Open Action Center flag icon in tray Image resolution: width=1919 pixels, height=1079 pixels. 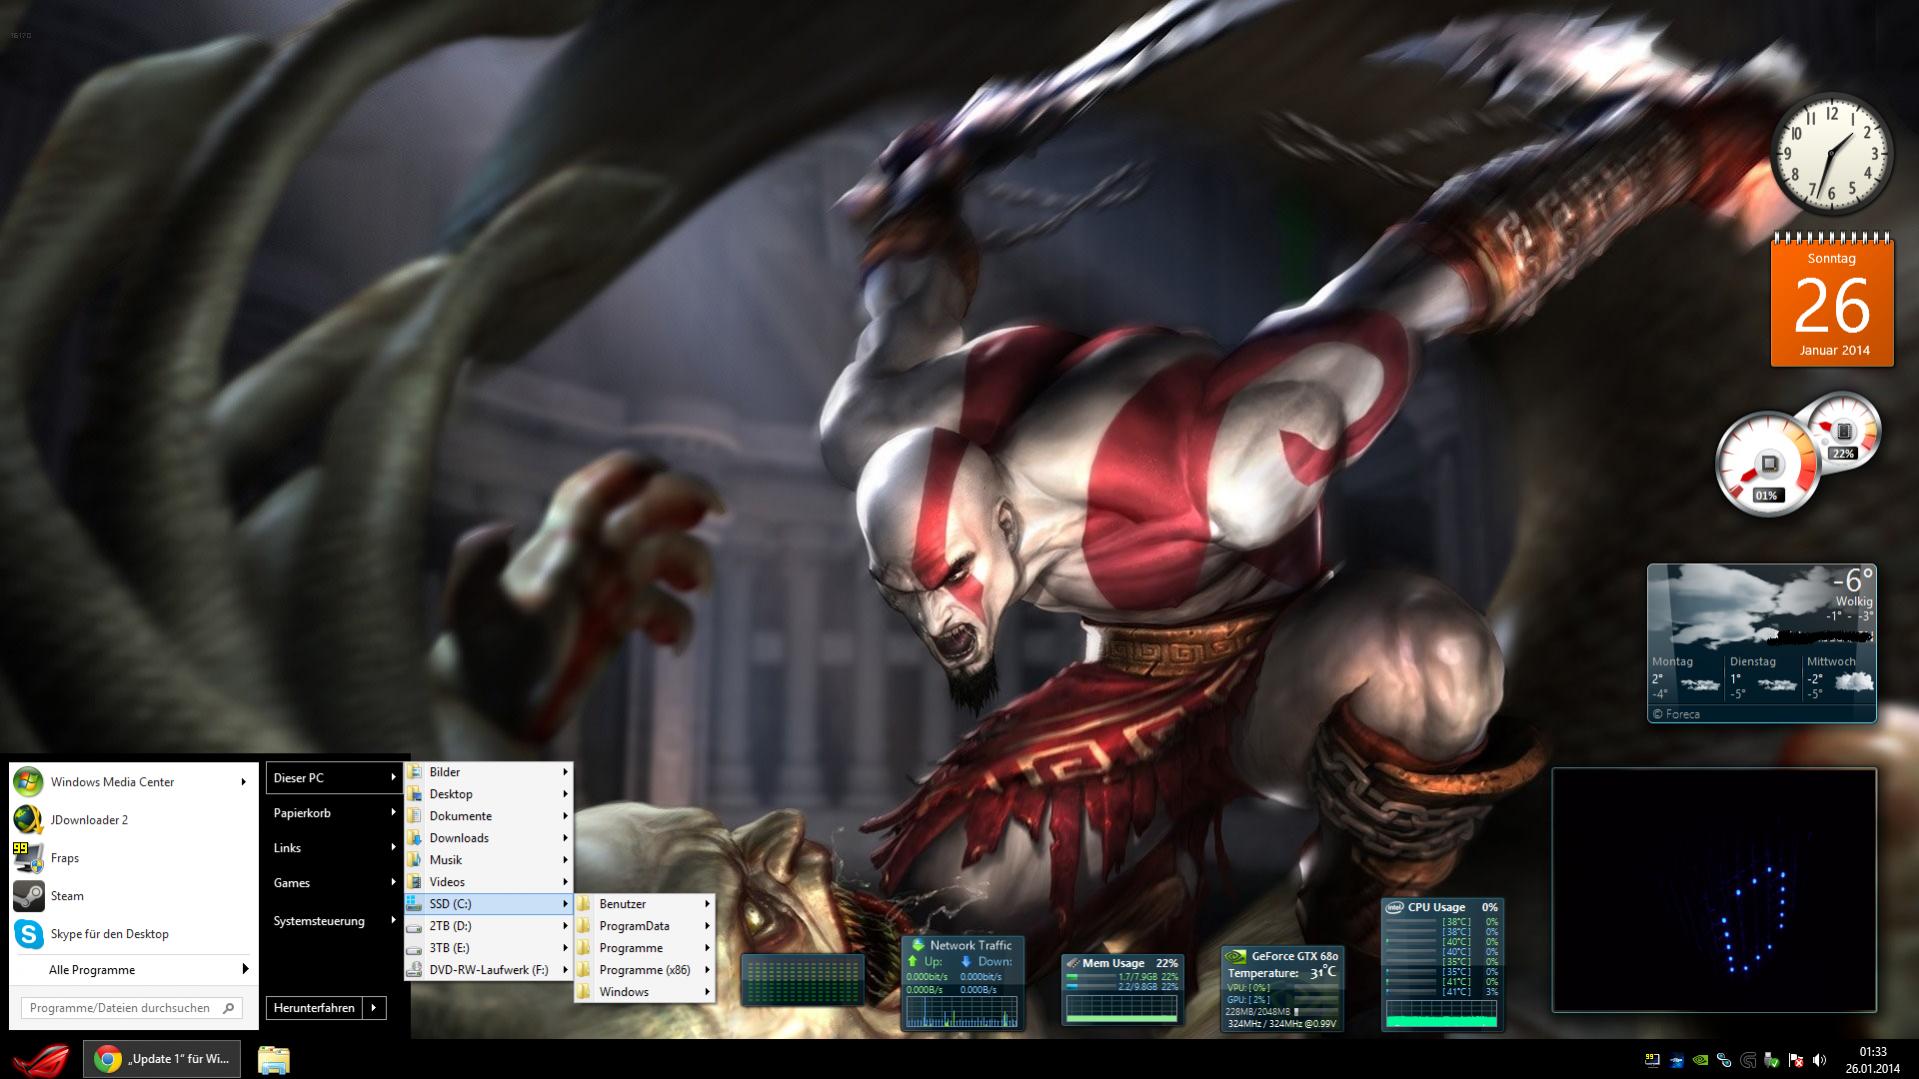tap(1796, 1060)
